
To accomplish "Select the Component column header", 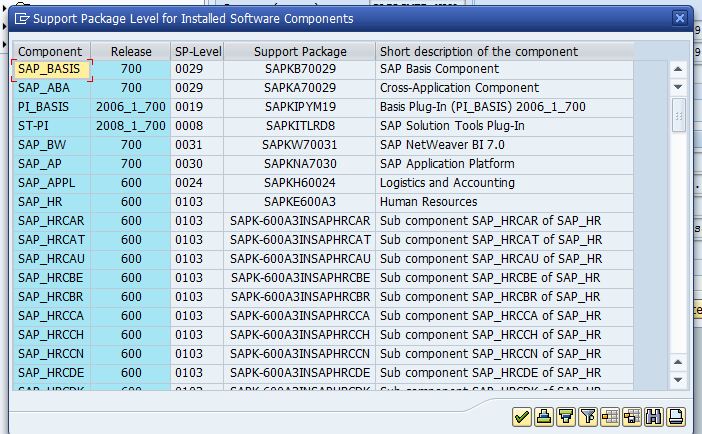I will [51, 52].
